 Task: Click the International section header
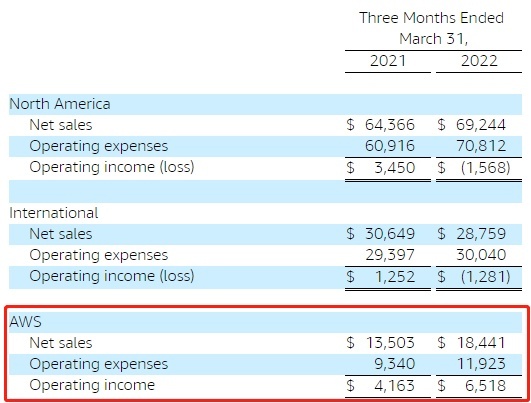[x=54, y=213]
